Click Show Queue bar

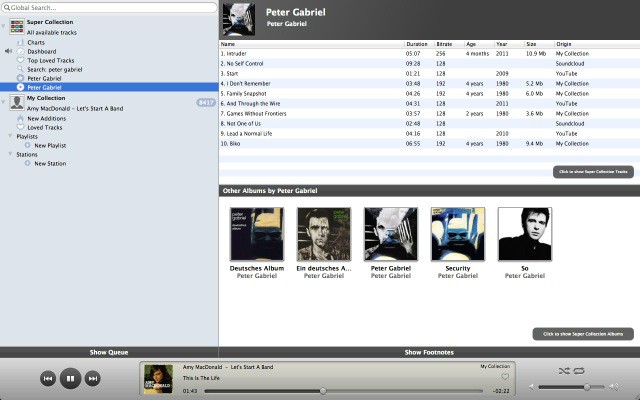109,352
